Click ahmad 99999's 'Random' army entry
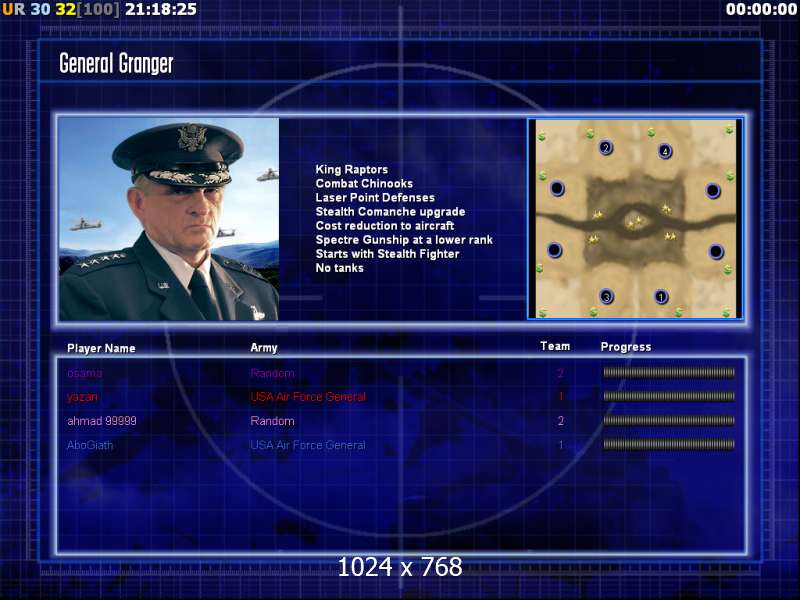The height and width of the screenshot is (600, 800). (272, 421)
